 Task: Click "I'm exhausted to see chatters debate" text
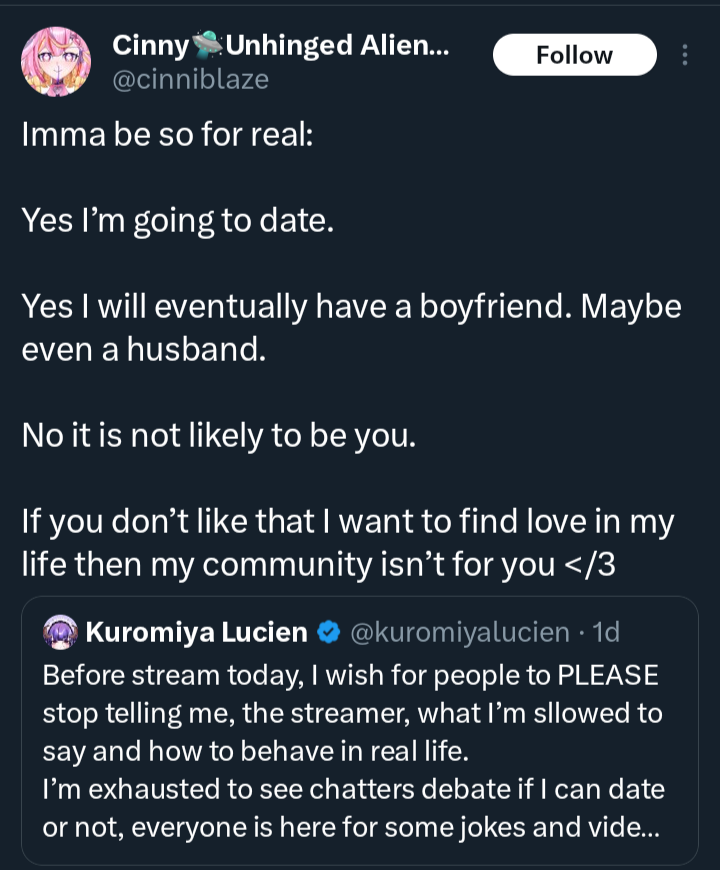(300, 790)
